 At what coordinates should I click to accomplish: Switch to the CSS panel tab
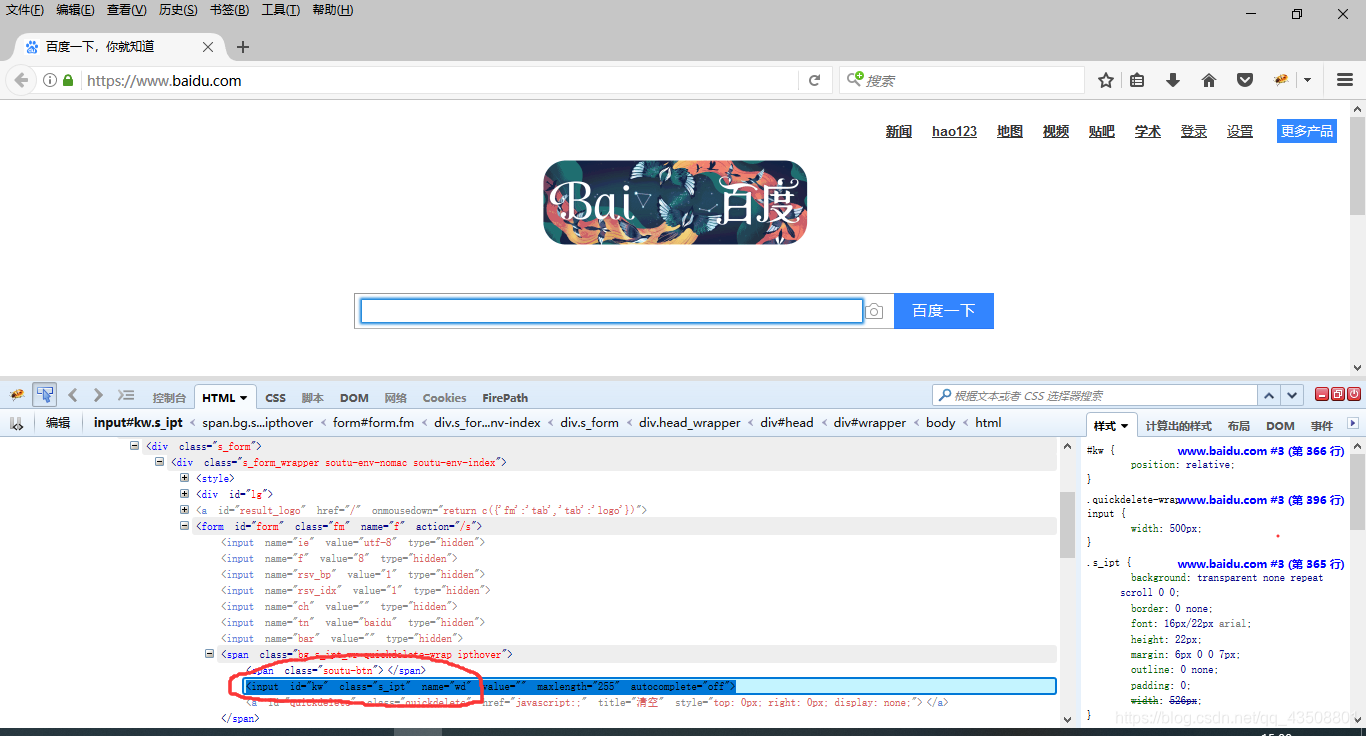[275, 398]
